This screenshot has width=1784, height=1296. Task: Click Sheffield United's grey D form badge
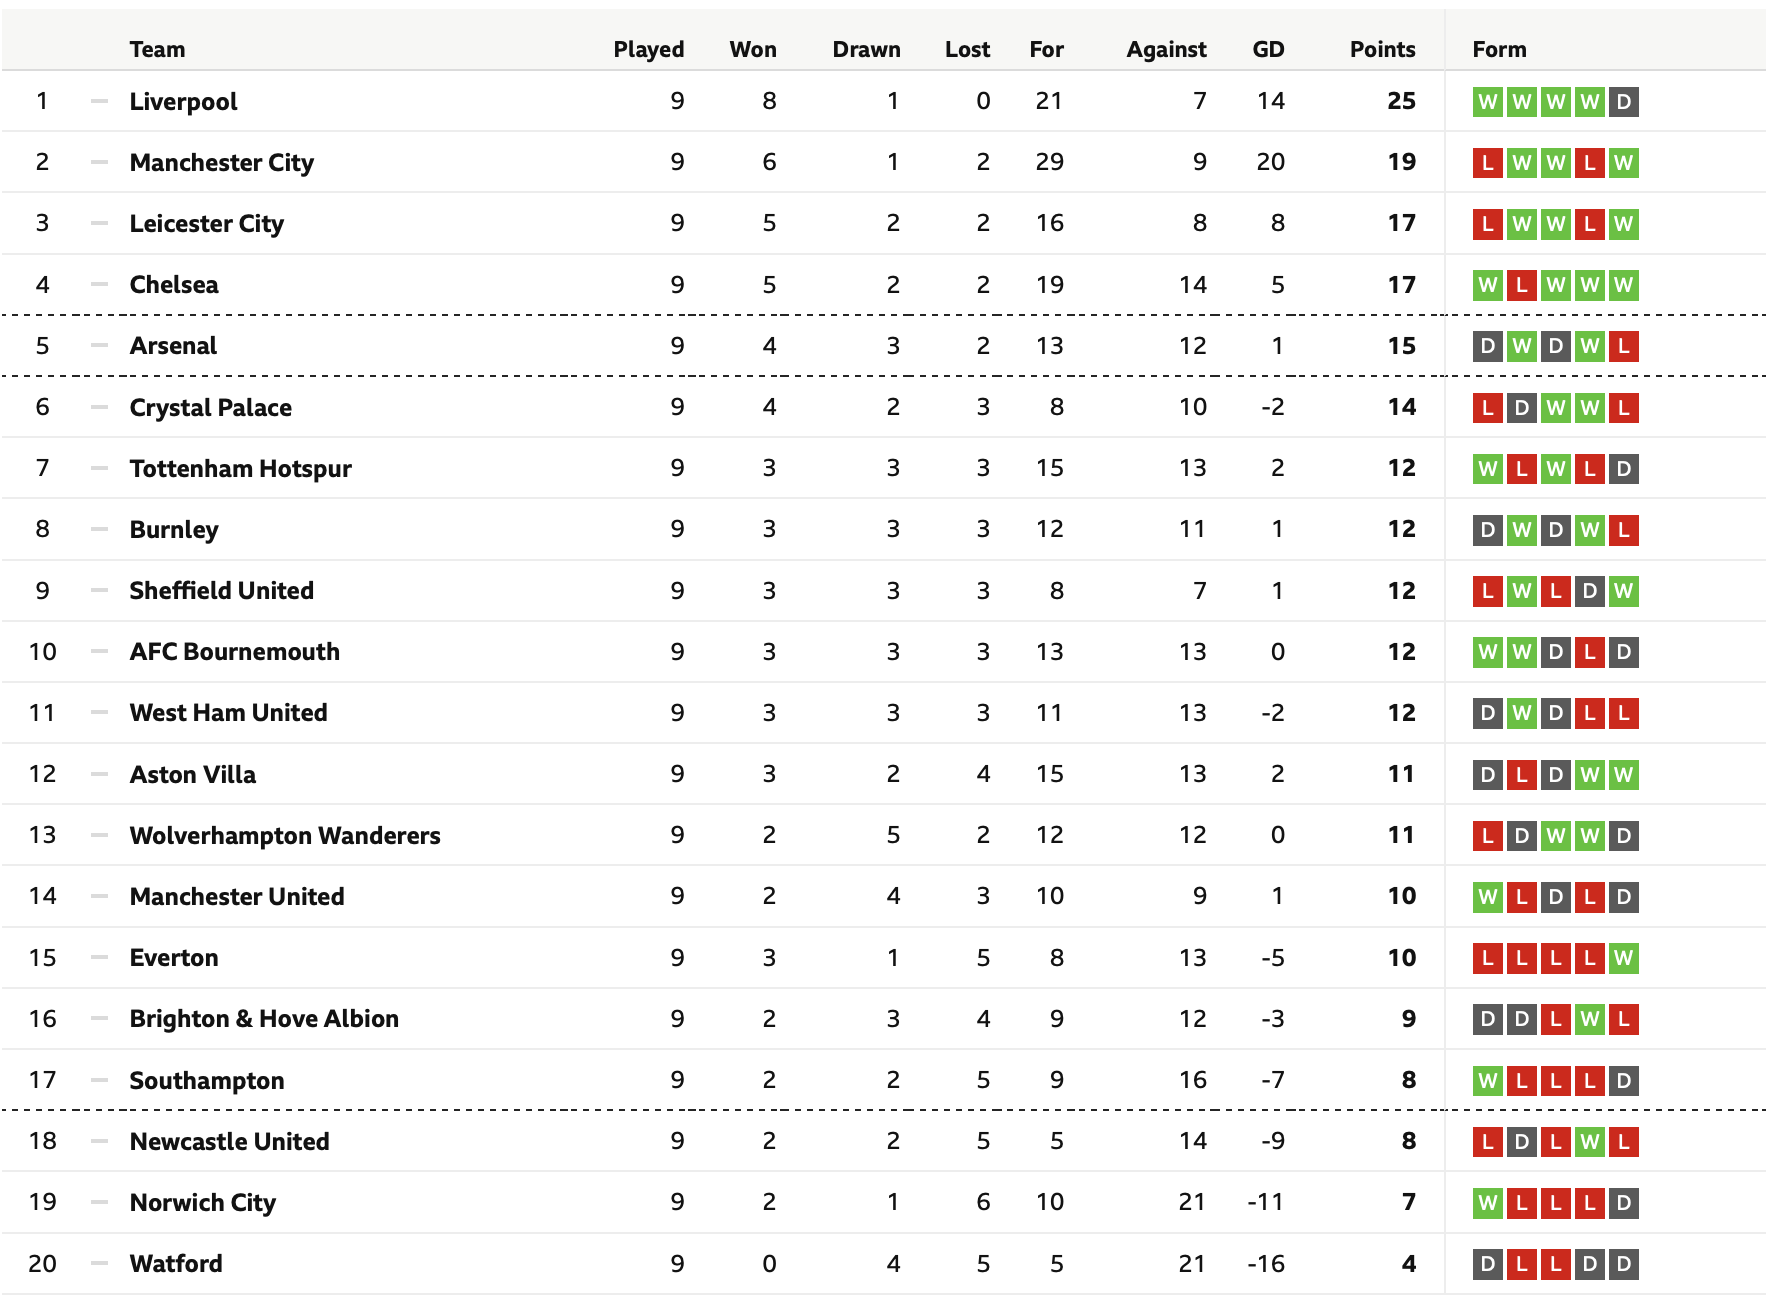point(1590,591)
